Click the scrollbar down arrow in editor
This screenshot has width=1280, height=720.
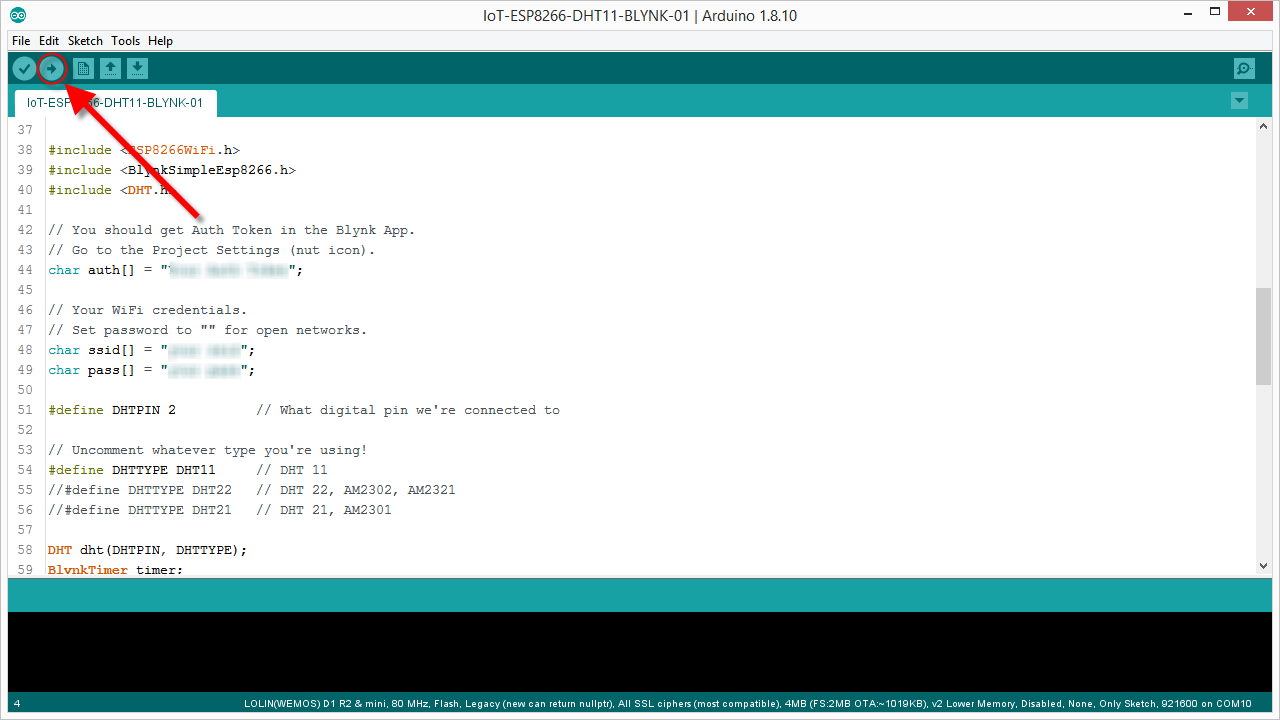coord(1264,566)
